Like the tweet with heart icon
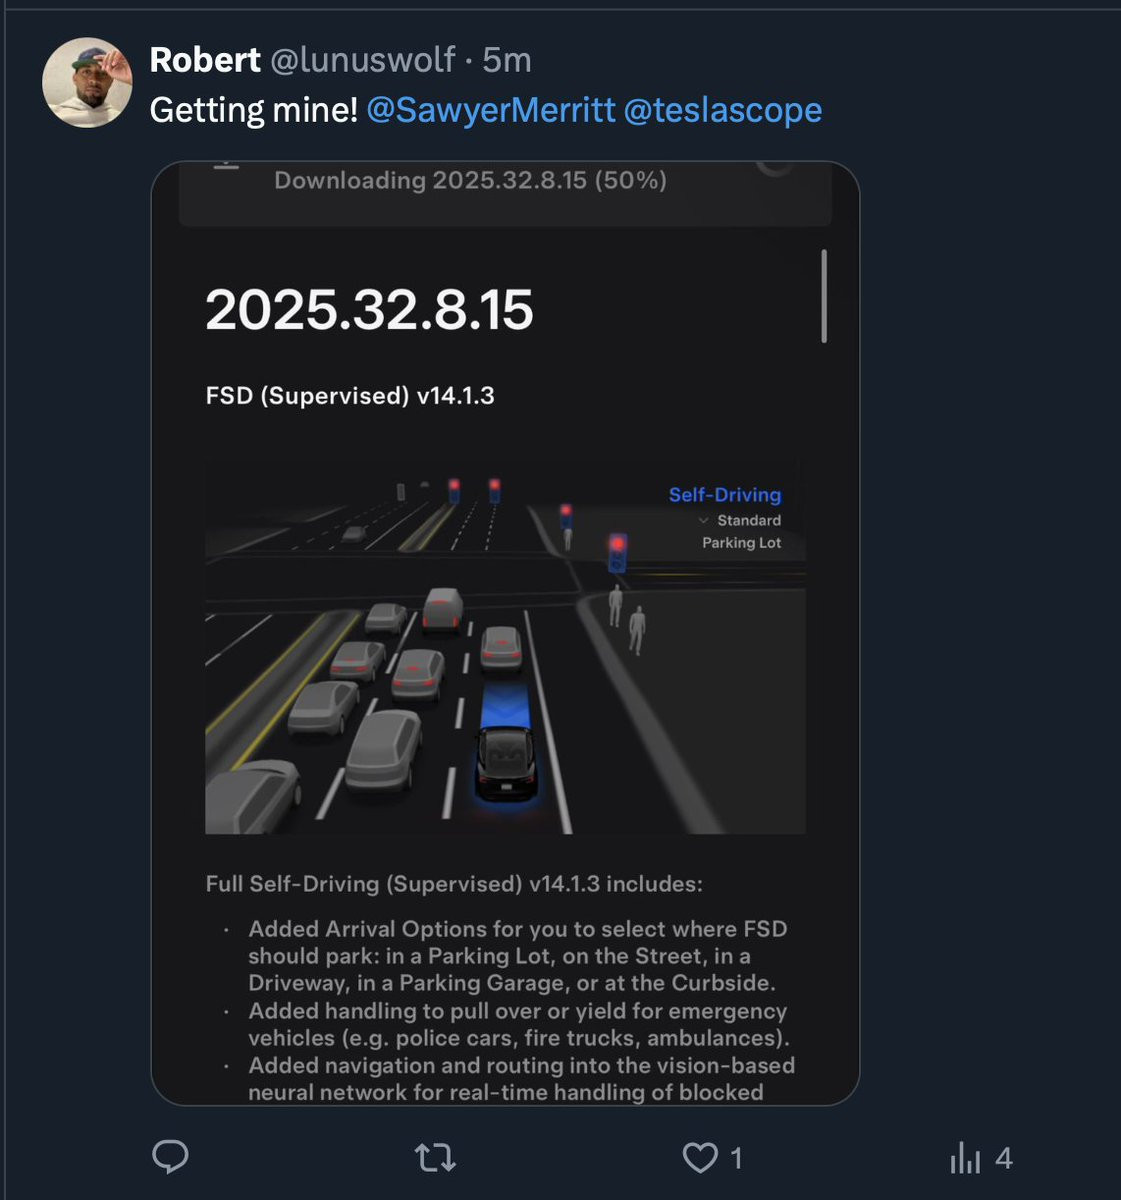 700,1158
